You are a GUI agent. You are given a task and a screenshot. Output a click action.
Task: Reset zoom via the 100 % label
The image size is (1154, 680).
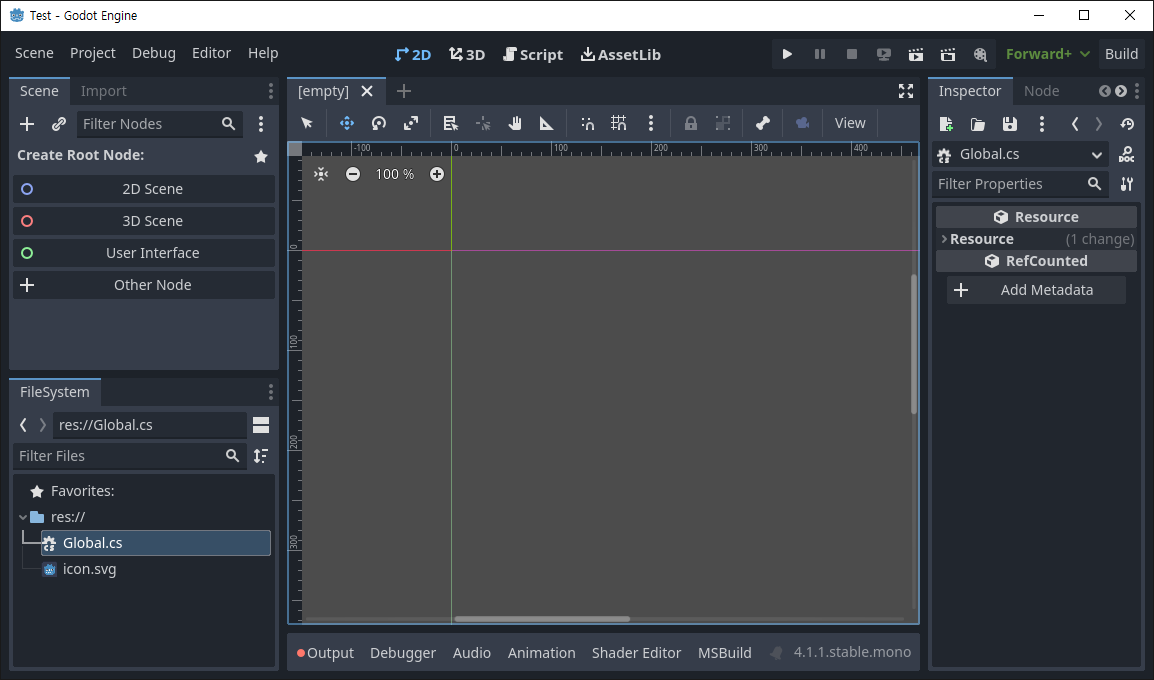(x=394, y=174)
